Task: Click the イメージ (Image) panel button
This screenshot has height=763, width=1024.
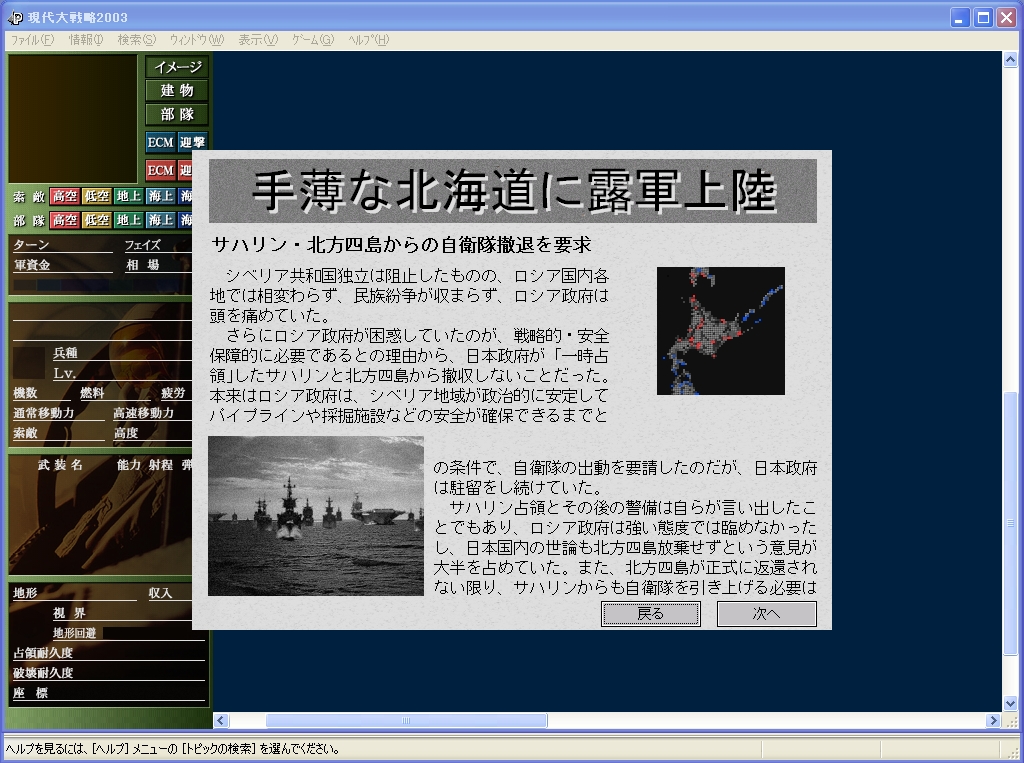Action: click(x=177, y=67)
